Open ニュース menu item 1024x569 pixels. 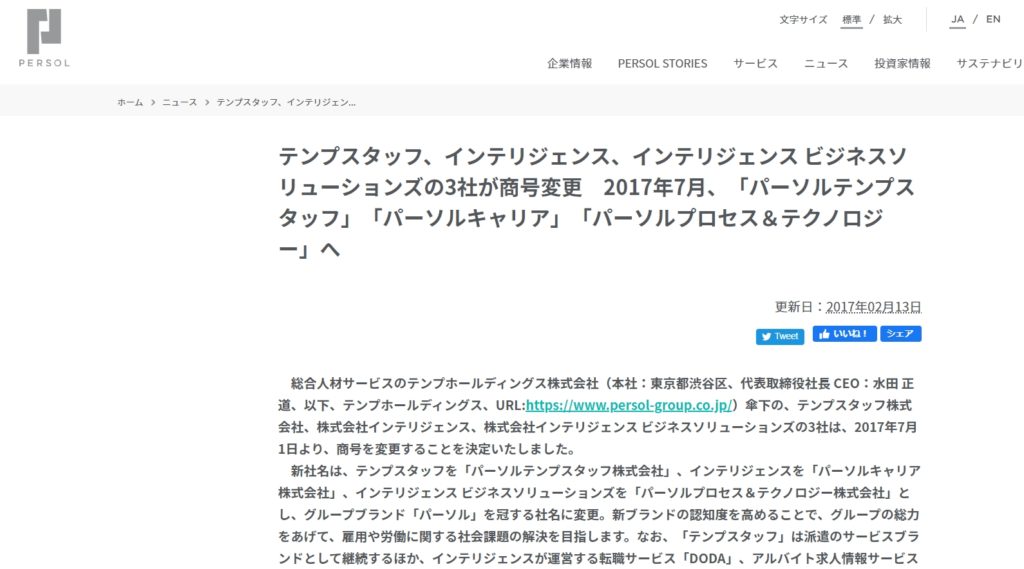(825, 63)
